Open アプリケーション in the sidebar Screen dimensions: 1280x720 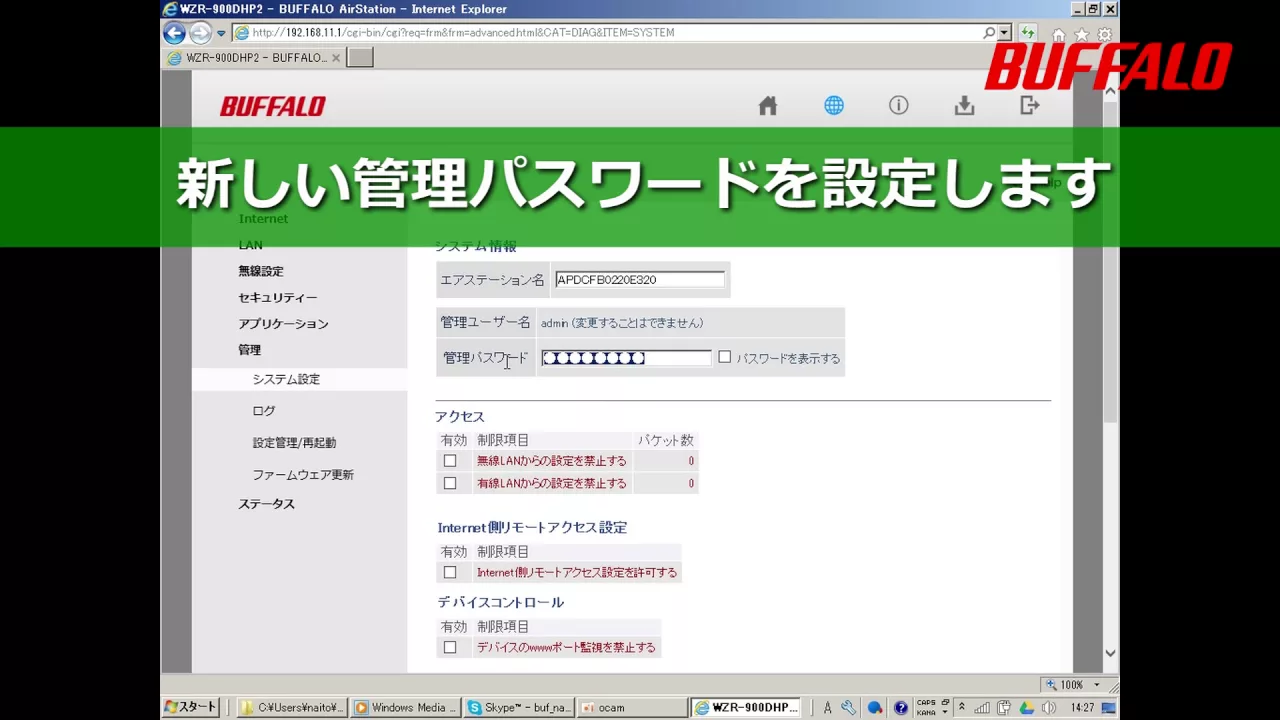tap(283, 324)
